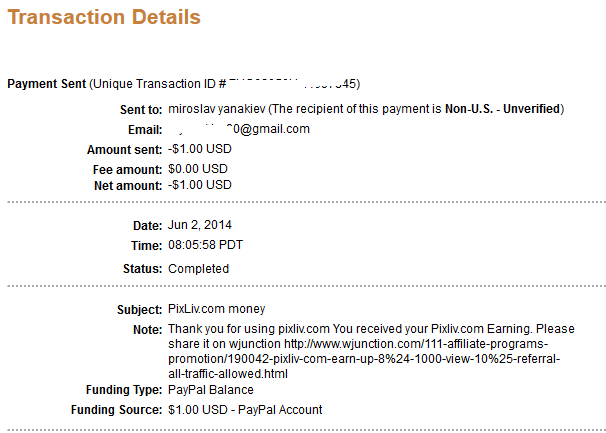Click the Net amount value -$1.00 USD

pos(199,185)
